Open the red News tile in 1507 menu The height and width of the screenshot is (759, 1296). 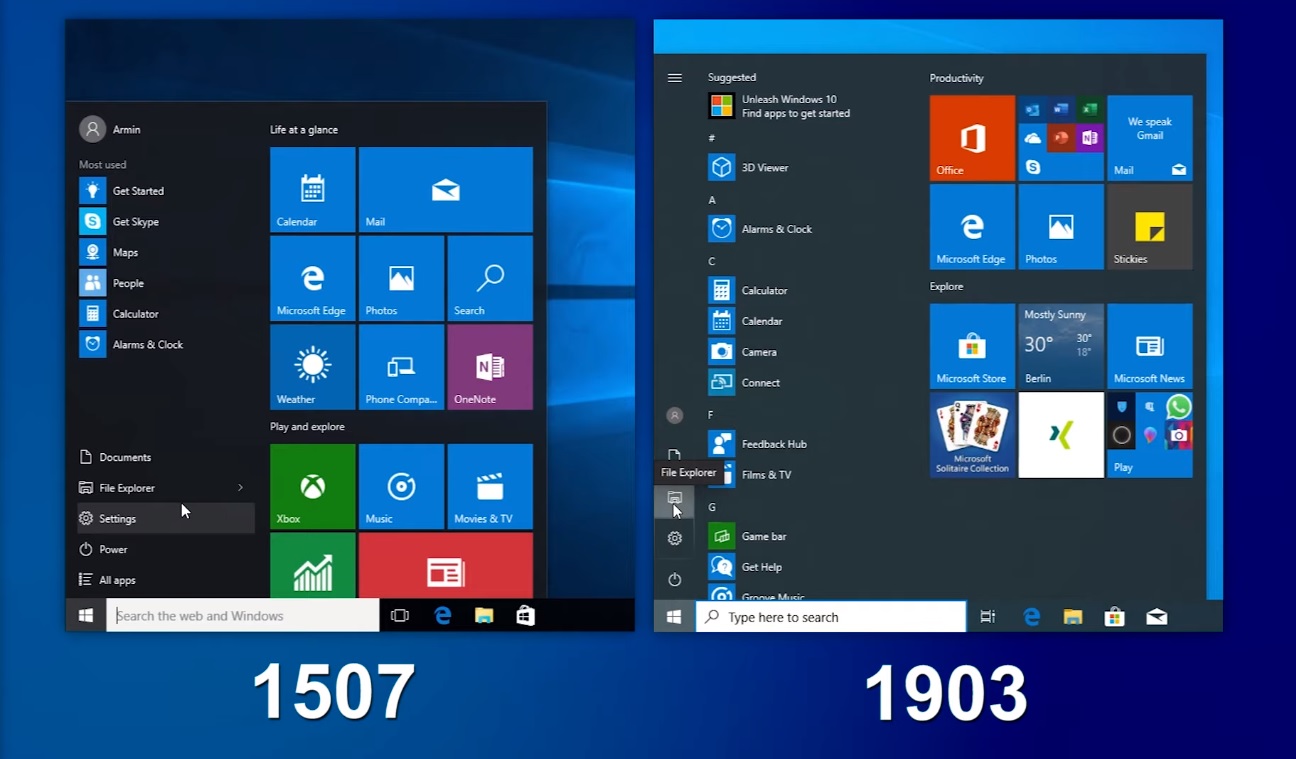coord(446,565)
